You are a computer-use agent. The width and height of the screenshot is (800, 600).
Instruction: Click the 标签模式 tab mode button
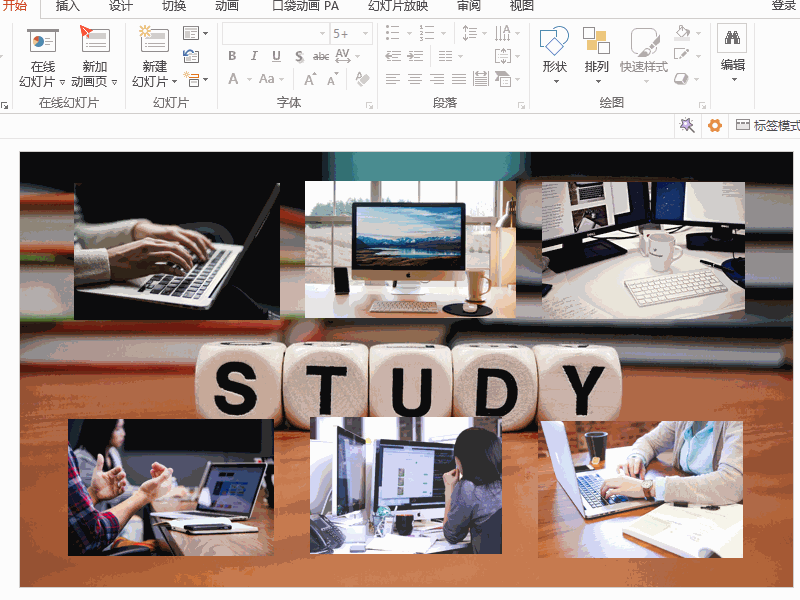click(768, 125)
